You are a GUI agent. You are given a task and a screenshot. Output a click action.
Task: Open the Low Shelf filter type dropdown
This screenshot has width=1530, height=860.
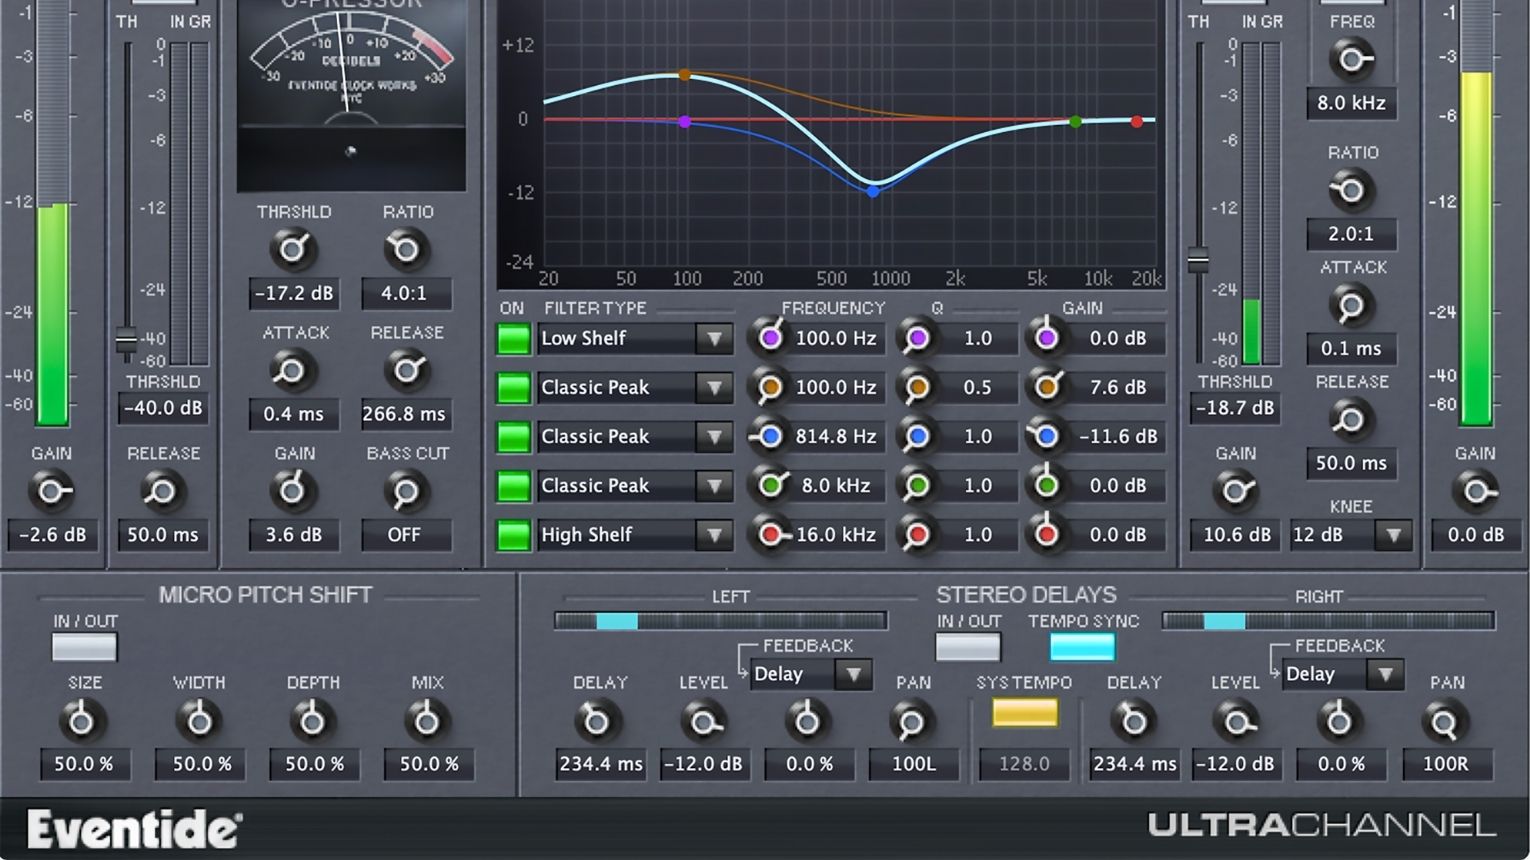pos(714,338)
